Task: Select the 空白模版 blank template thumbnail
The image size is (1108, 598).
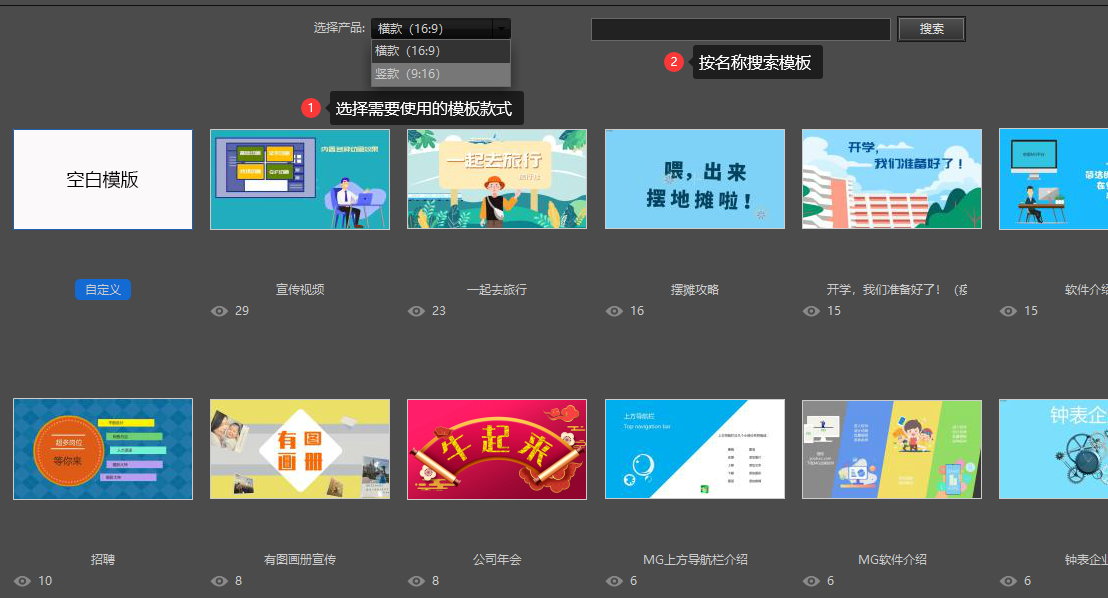Action: pos(103,179)
